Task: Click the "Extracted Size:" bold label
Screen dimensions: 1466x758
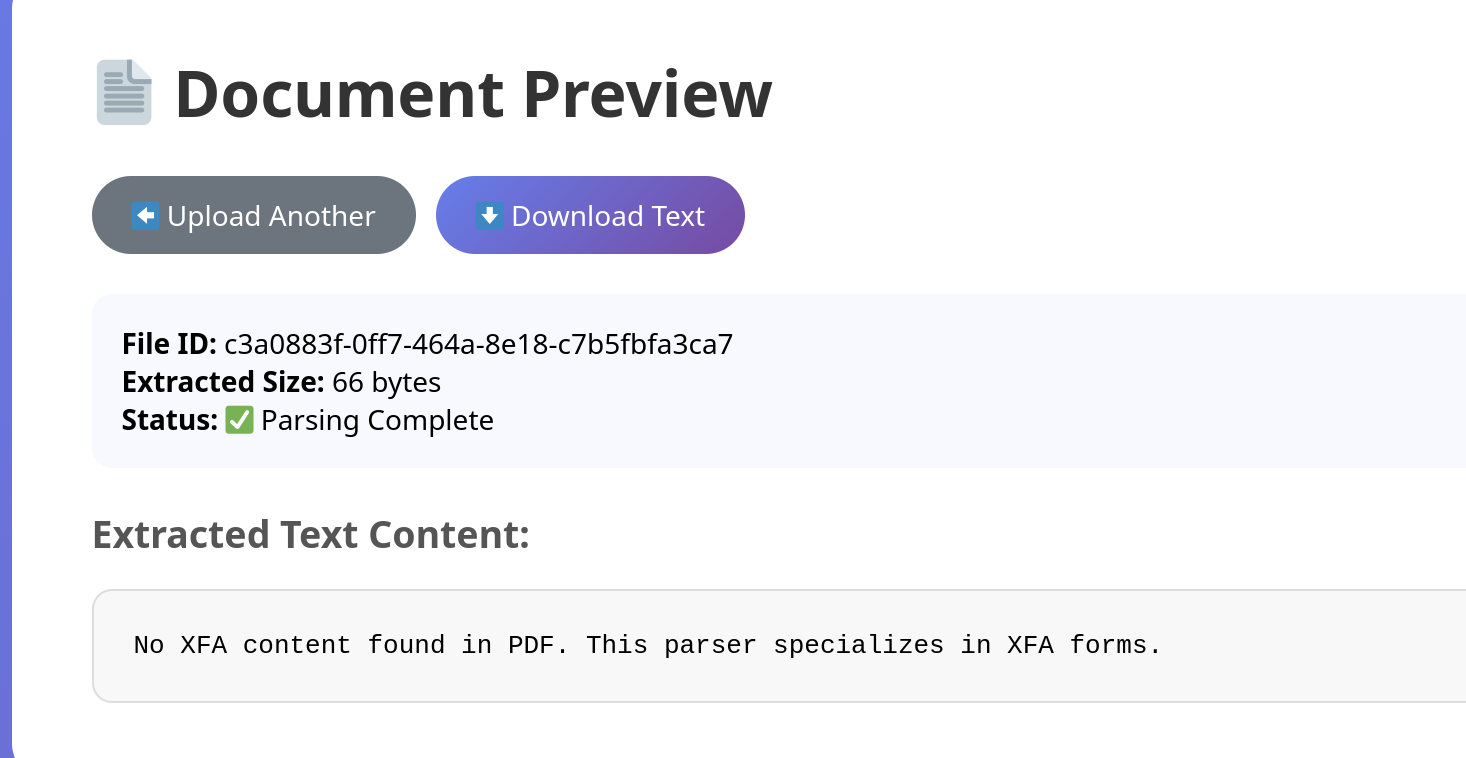Action: 223,382
